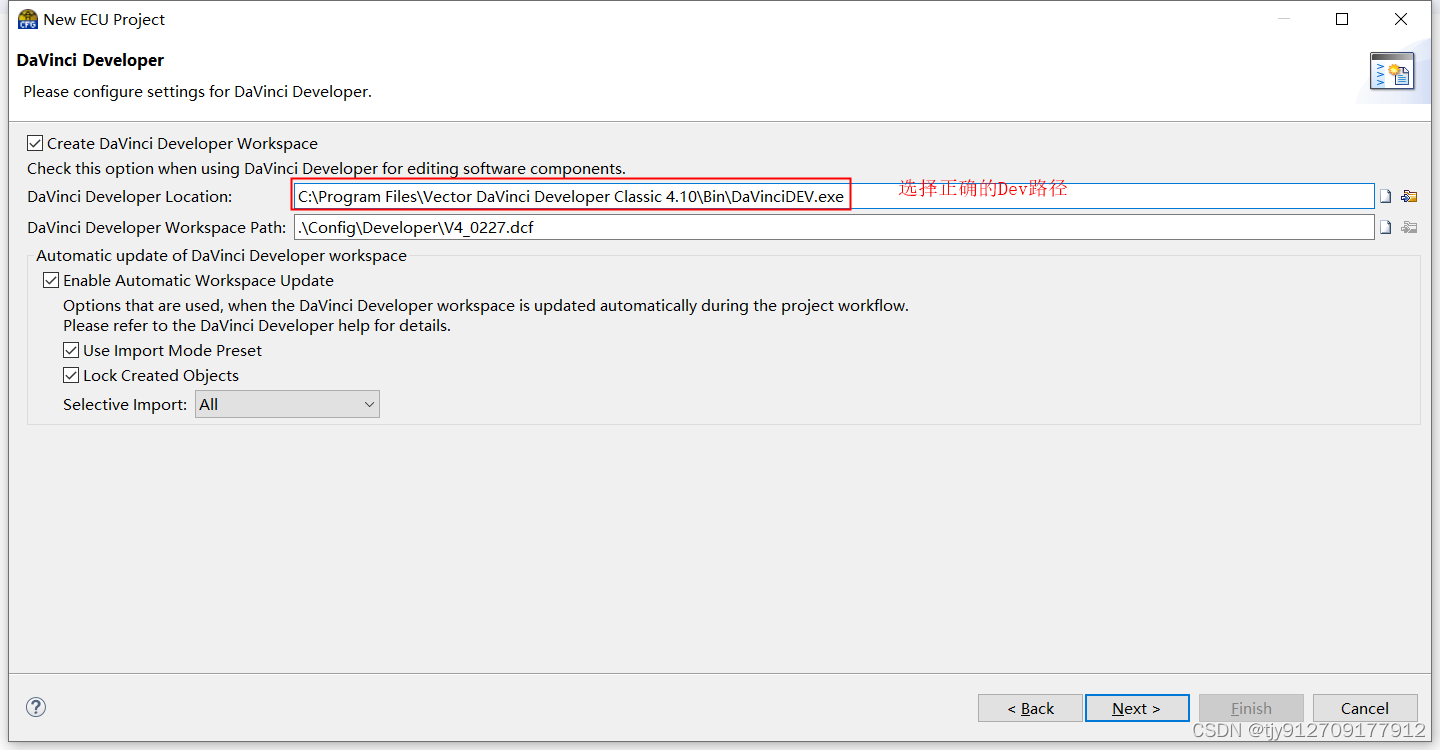
Task: Click 'Check this option when using DaVinci Developer' hint
Action: click(326, 169)
